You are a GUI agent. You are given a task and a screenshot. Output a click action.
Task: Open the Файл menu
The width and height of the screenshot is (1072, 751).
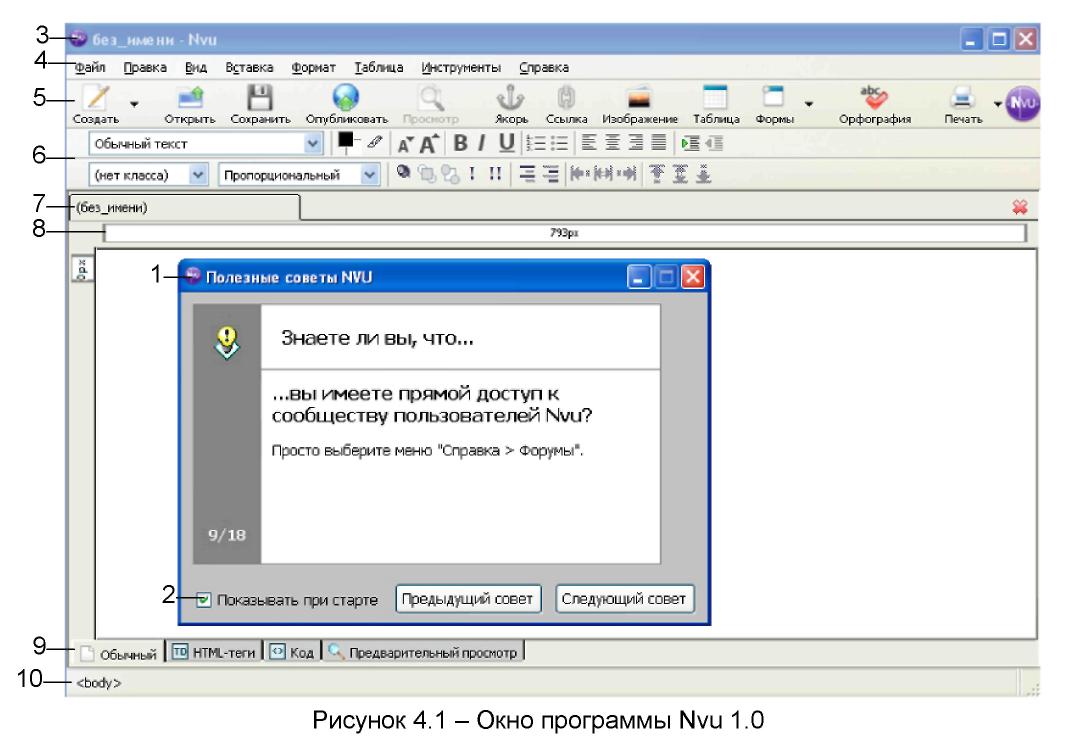pos(90,67)
